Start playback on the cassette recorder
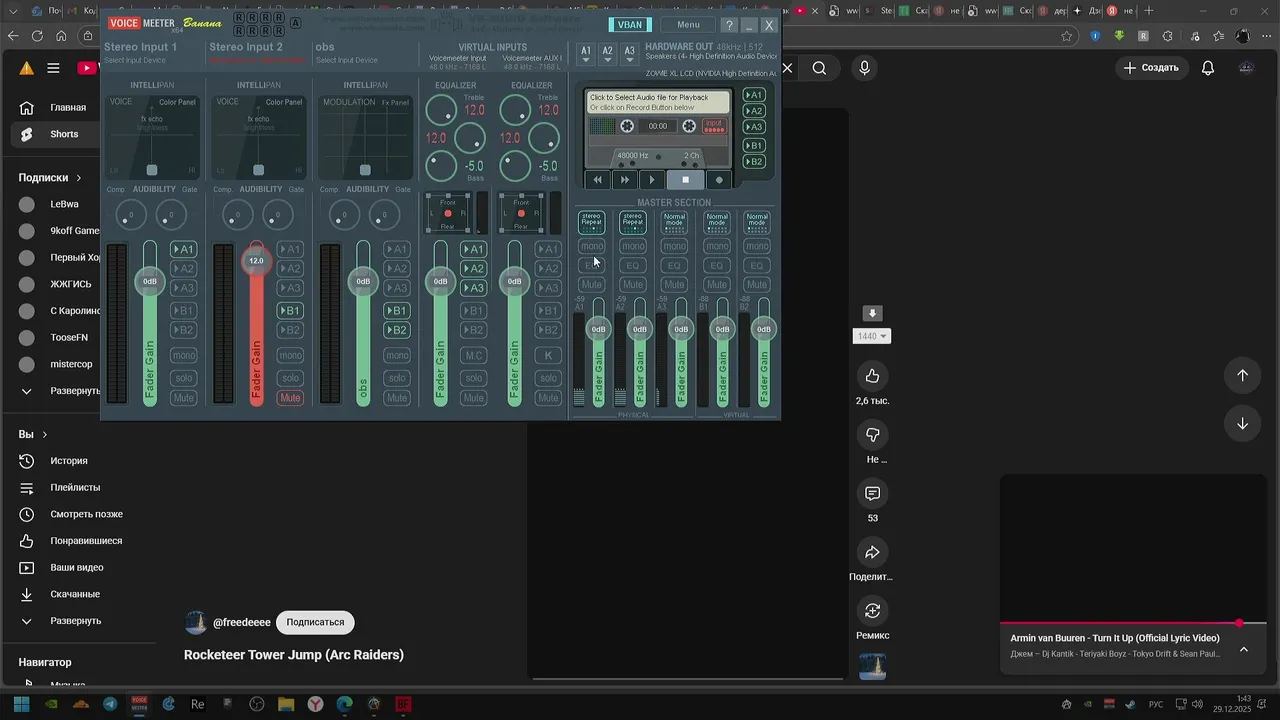This screenshot has width=1280, height=720. click(652, 180)
